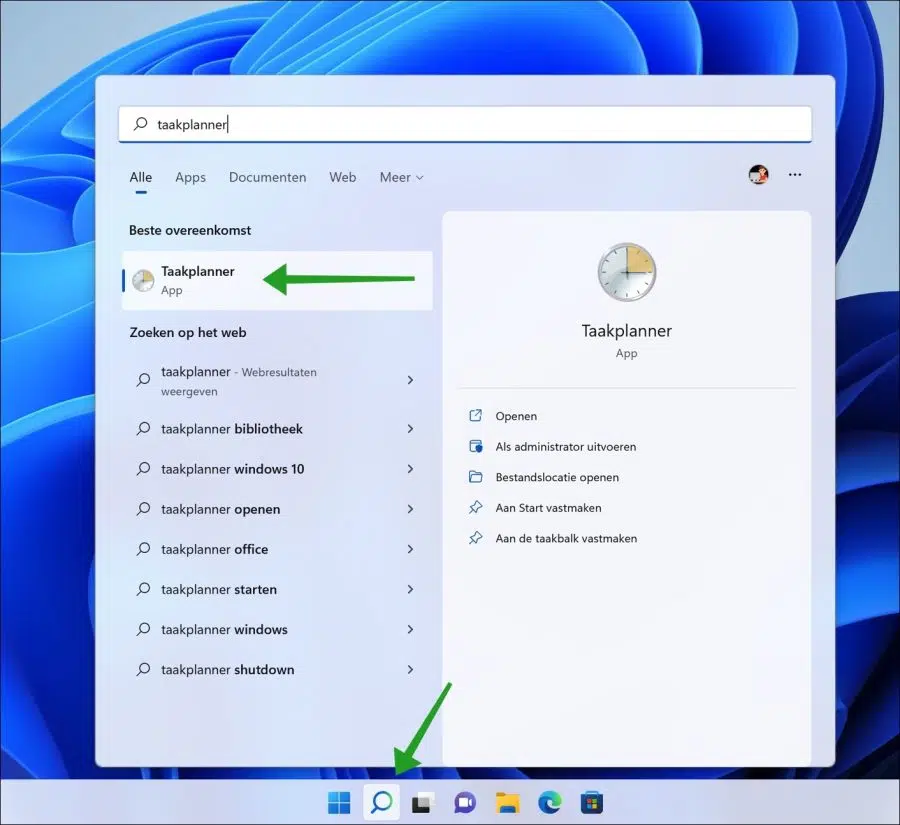
Task: Open the three-dot options menu
Action: pyautogui.click(x=795, y=175)
